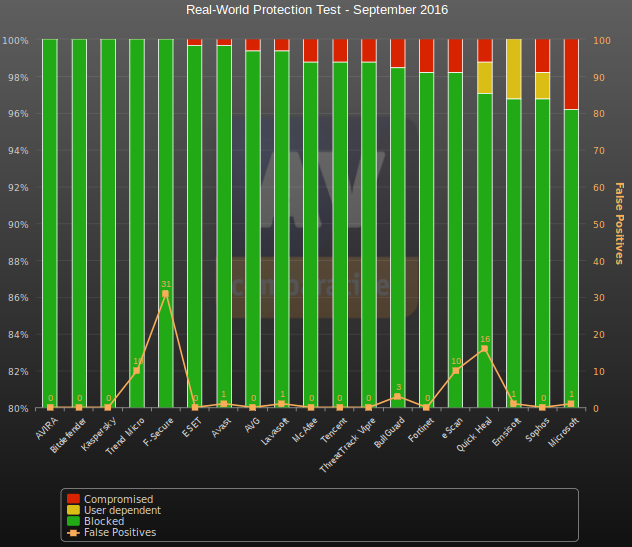
Task: Click the 90% label on left axis
Action: (18, 224)
